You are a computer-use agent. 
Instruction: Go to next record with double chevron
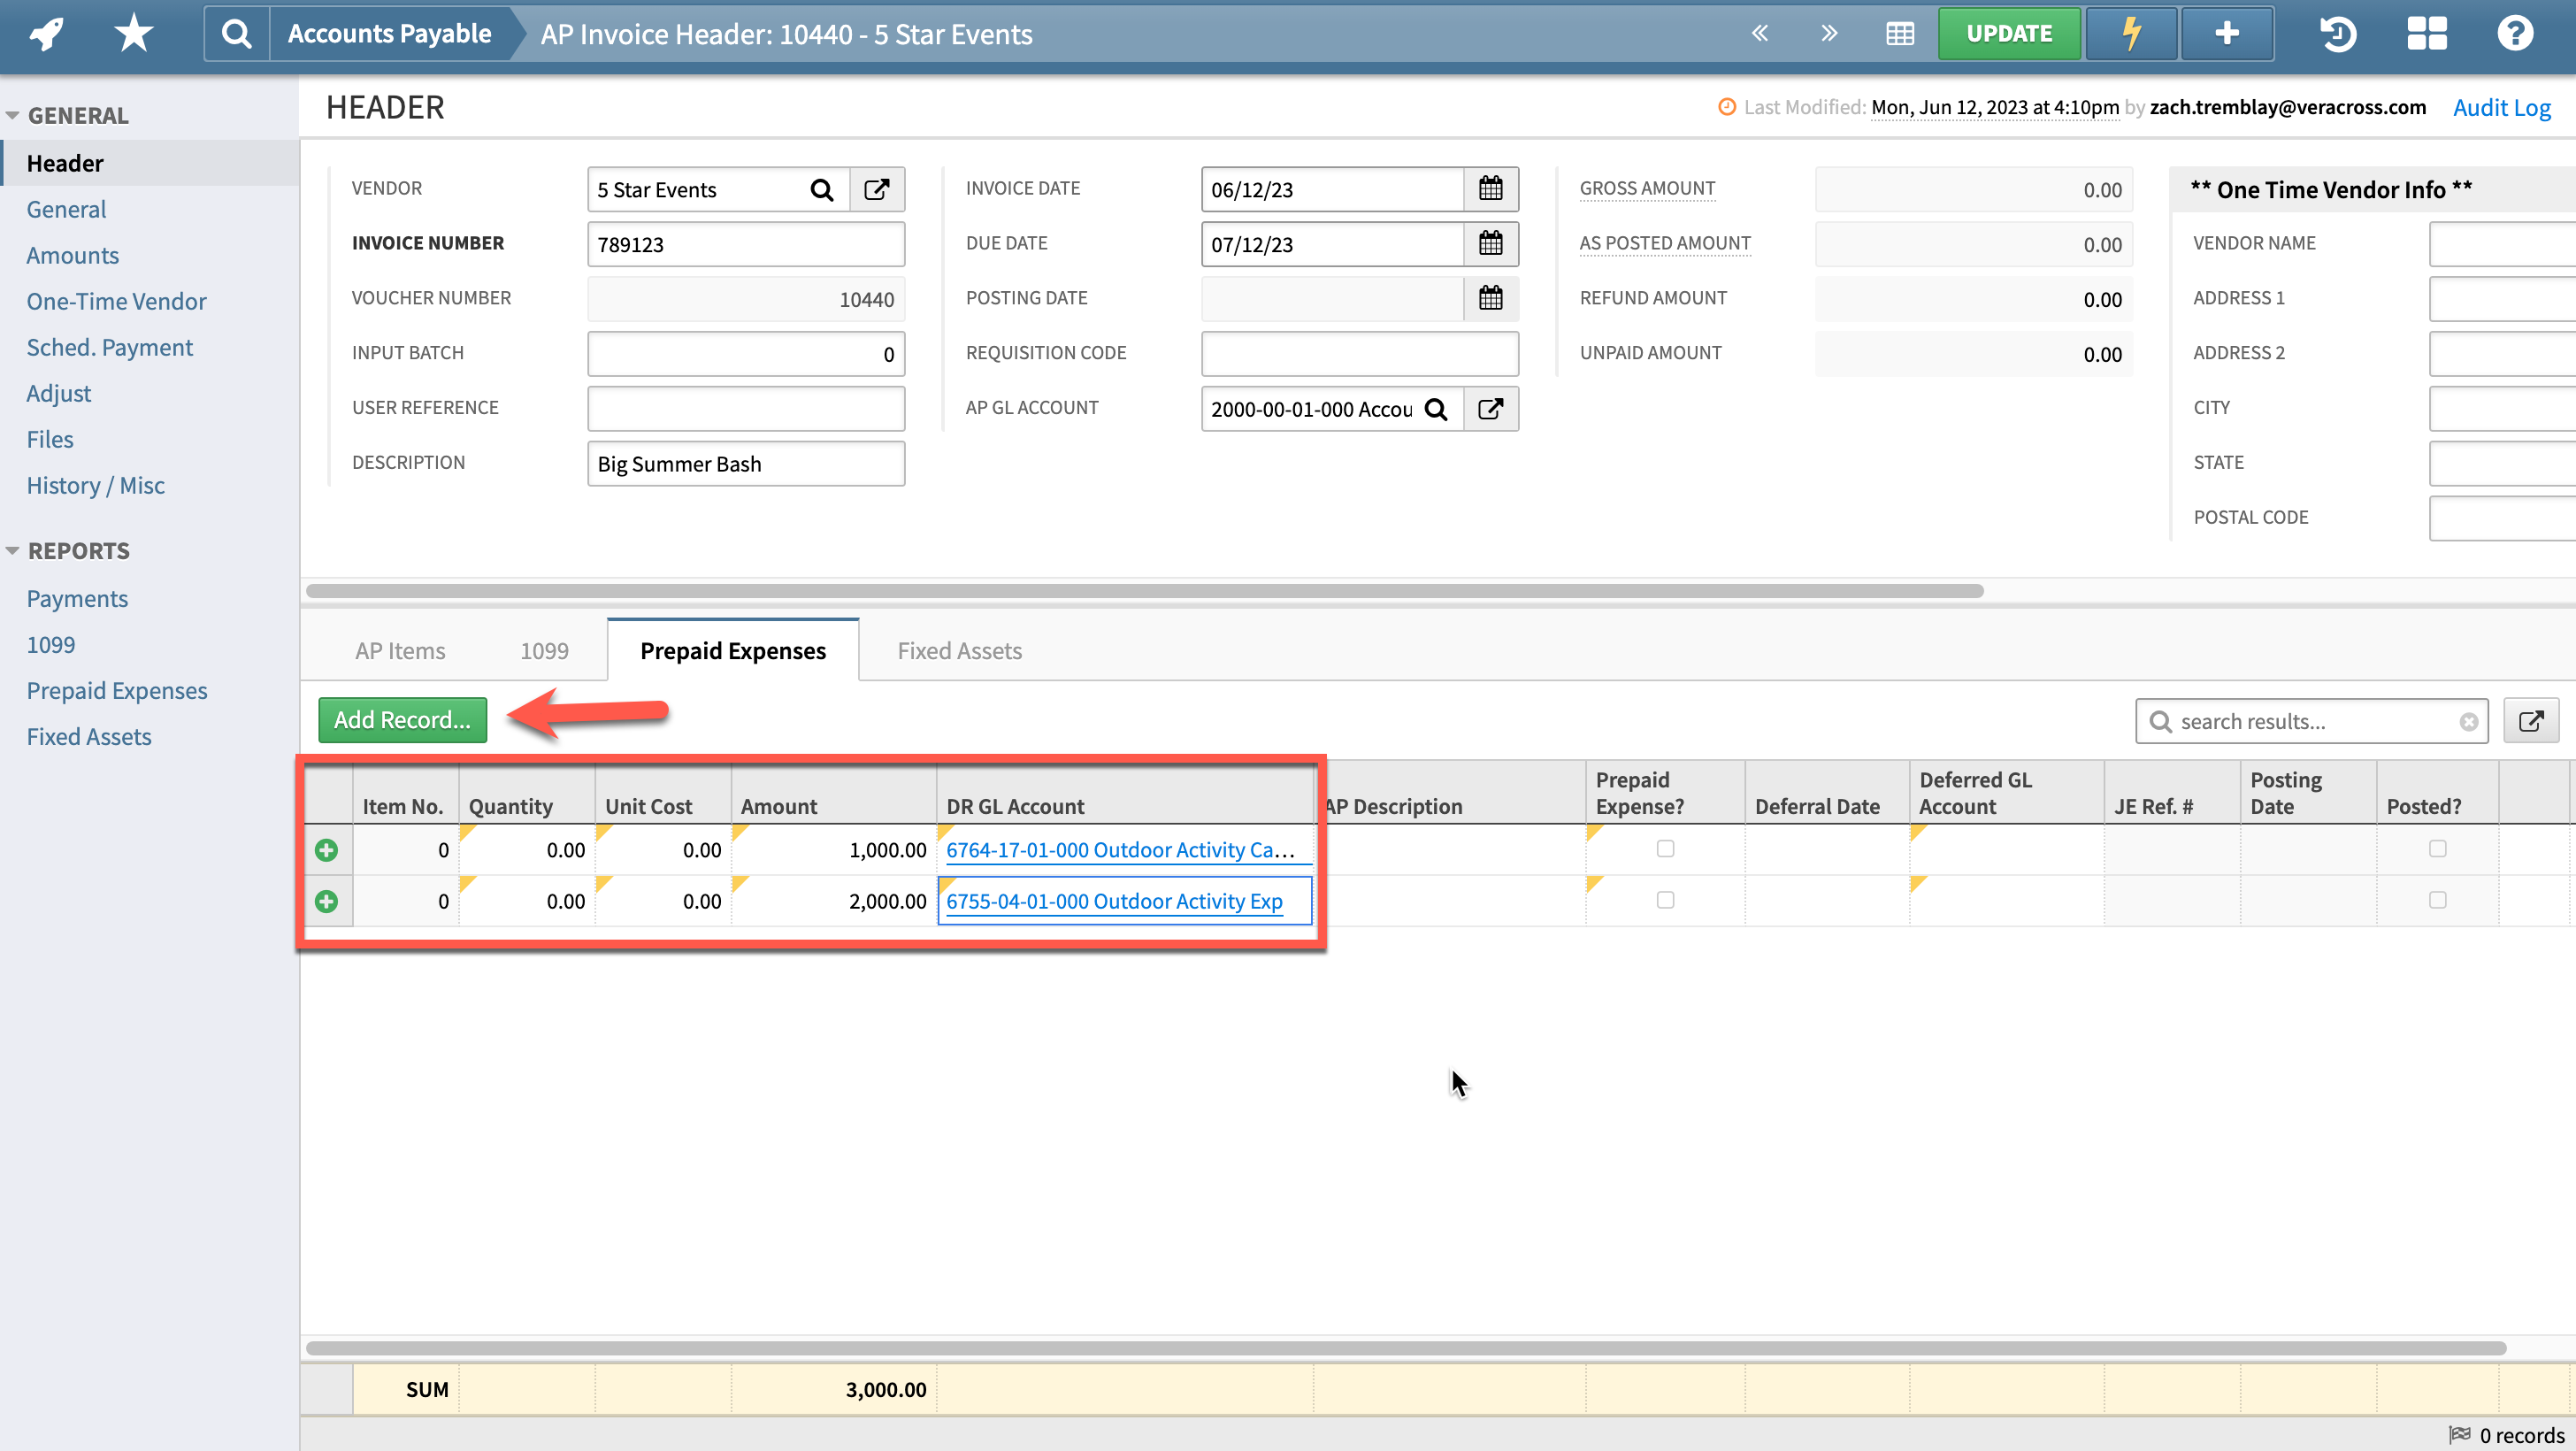point(1829,34)
